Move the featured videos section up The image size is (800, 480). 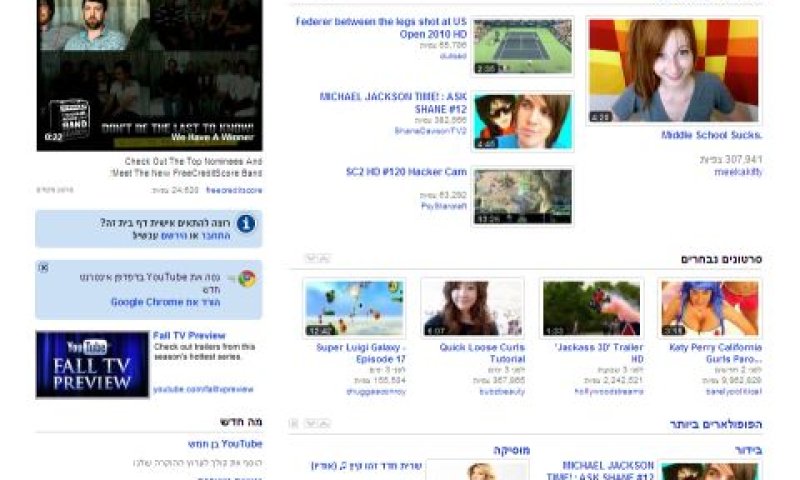click(x=323, y=259)
